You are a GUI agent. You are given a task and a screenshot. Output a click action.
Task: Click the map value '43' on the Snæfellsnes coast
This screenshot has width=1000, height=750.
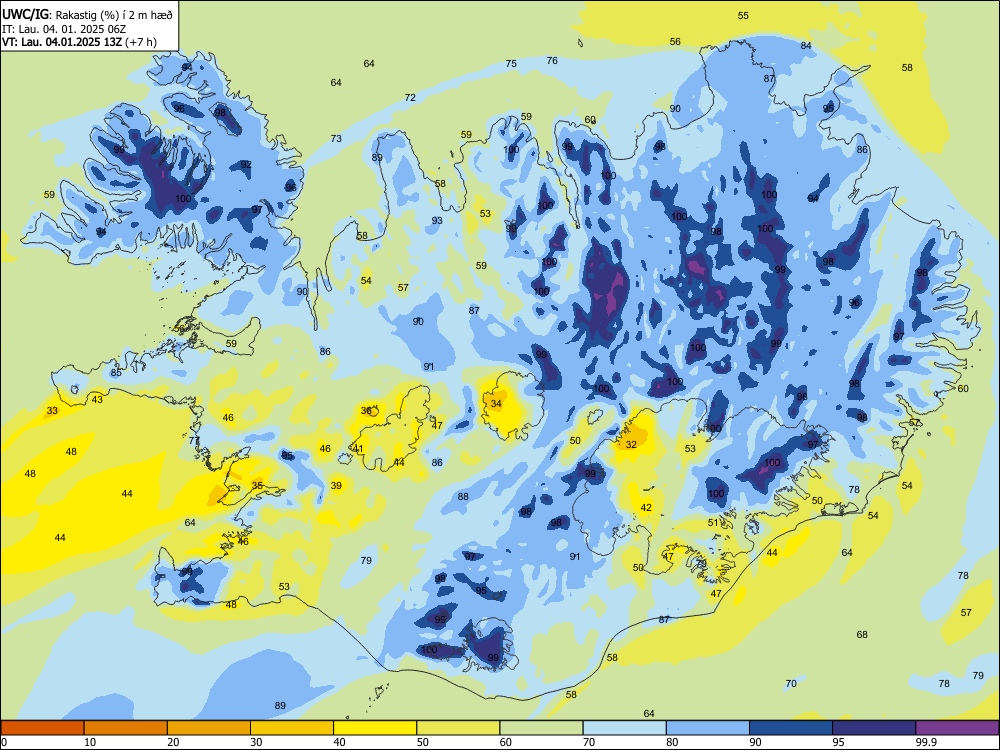[x=97, y=399]
